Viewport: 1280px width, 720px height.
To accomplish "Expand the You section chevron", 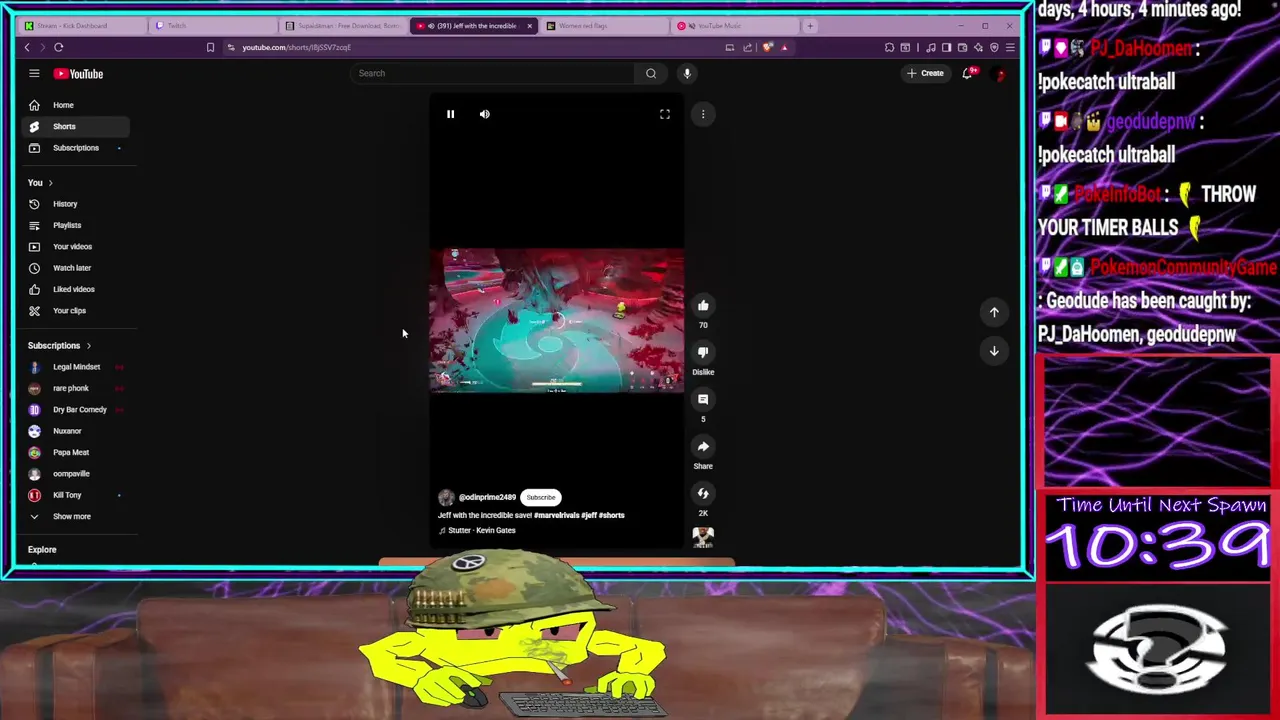I will tap(50, 183).
